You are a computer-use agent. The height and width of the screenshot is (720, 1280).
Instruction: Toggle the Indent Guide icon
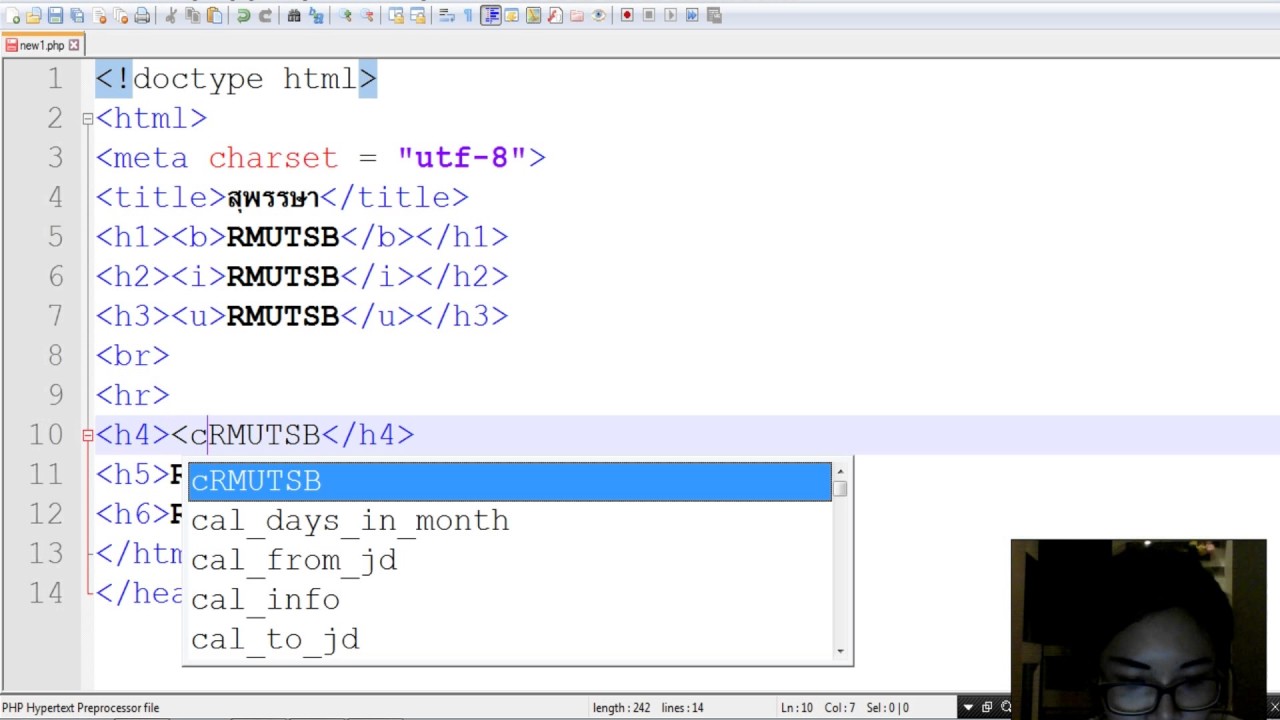click(490, 15)
